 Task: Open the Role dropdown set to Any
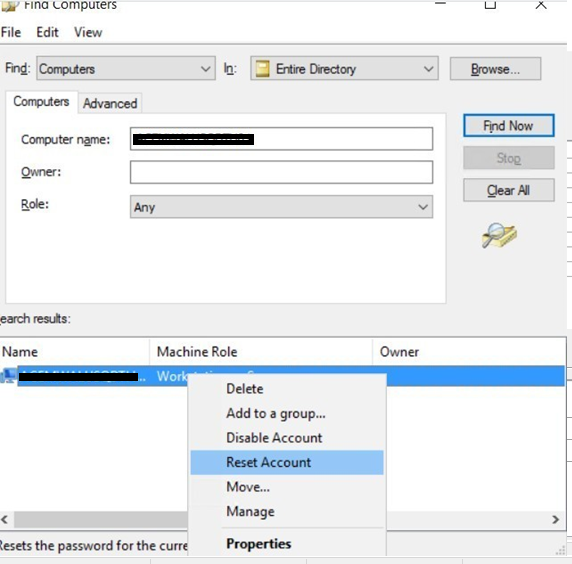[x=281, y=207]
